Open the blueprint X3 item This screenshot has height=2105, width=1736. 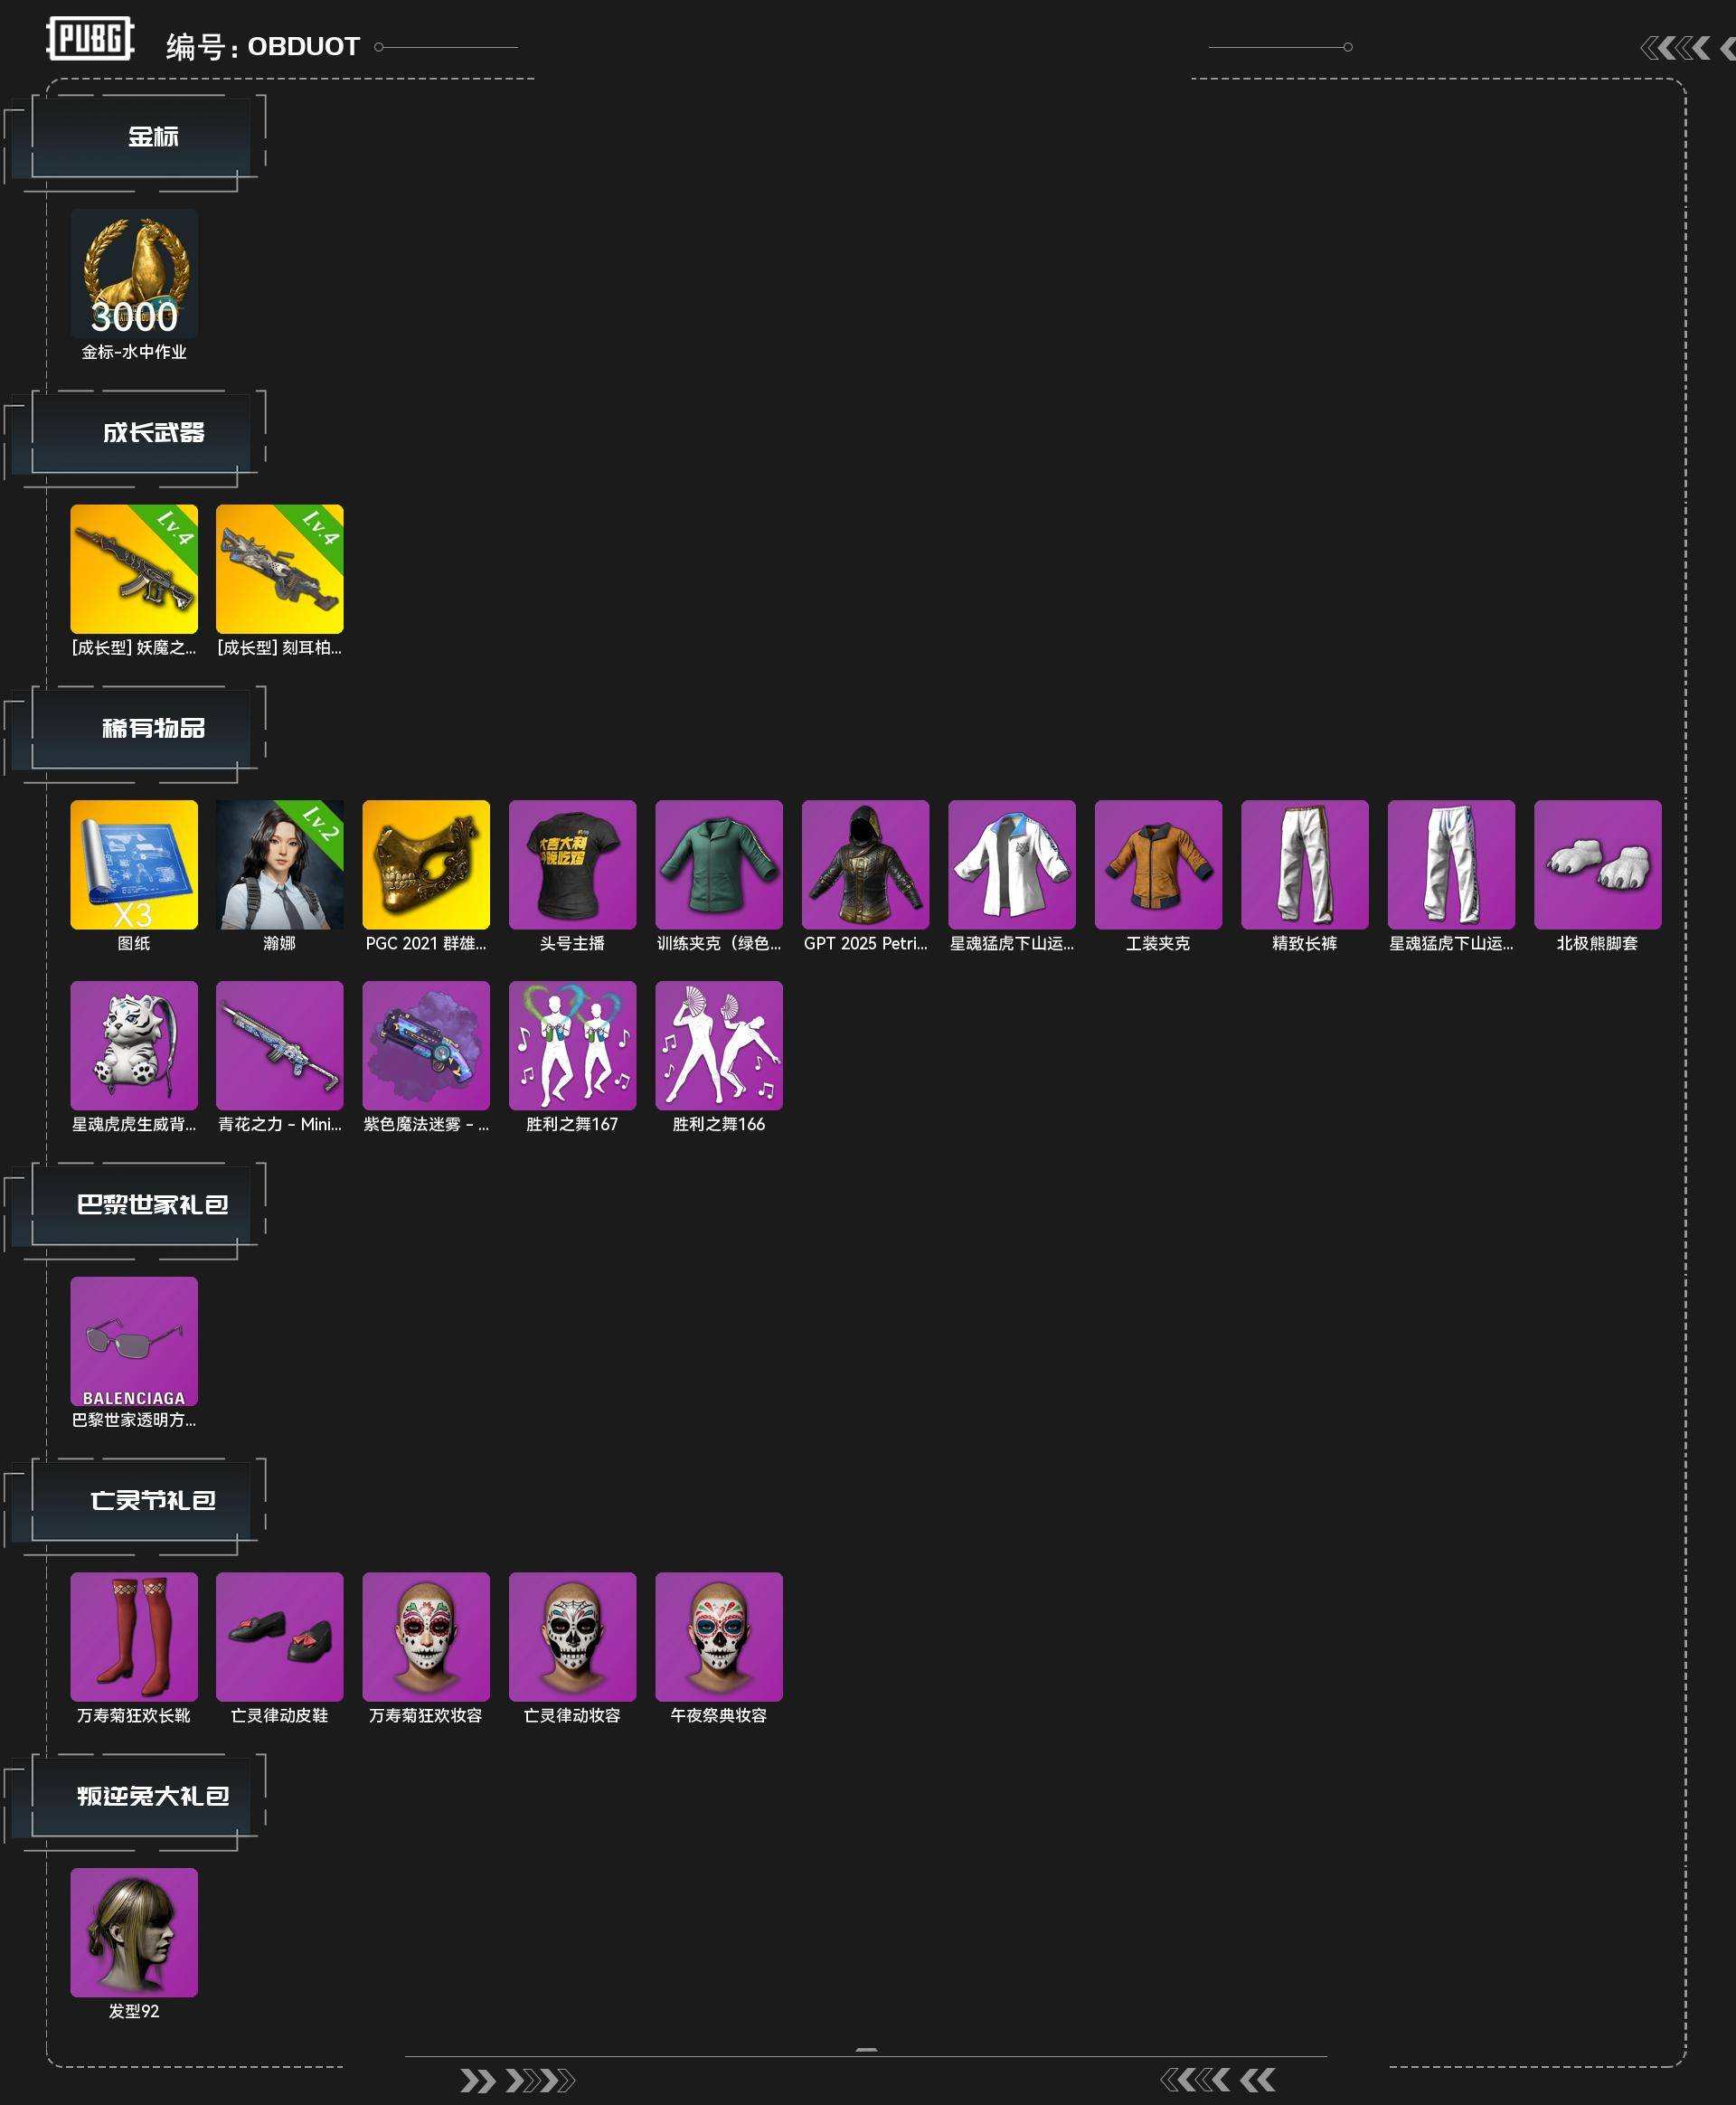pos(134,864)
